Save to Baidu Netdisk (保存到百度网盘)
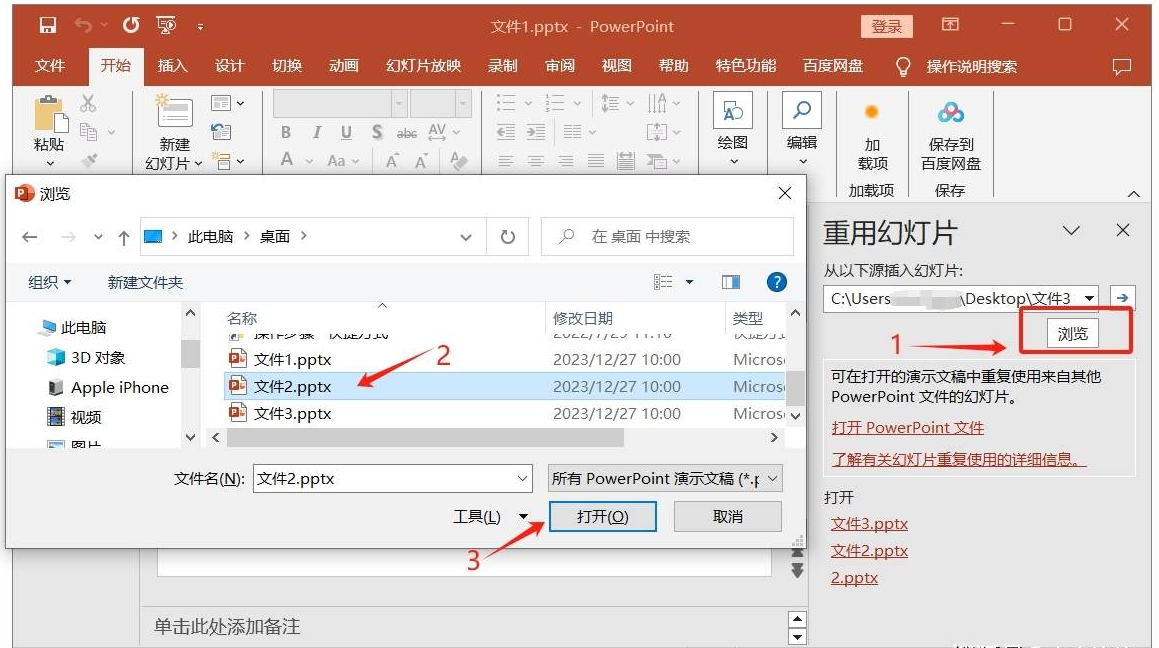Screen dimensions: 1159x648 point(951,136)
